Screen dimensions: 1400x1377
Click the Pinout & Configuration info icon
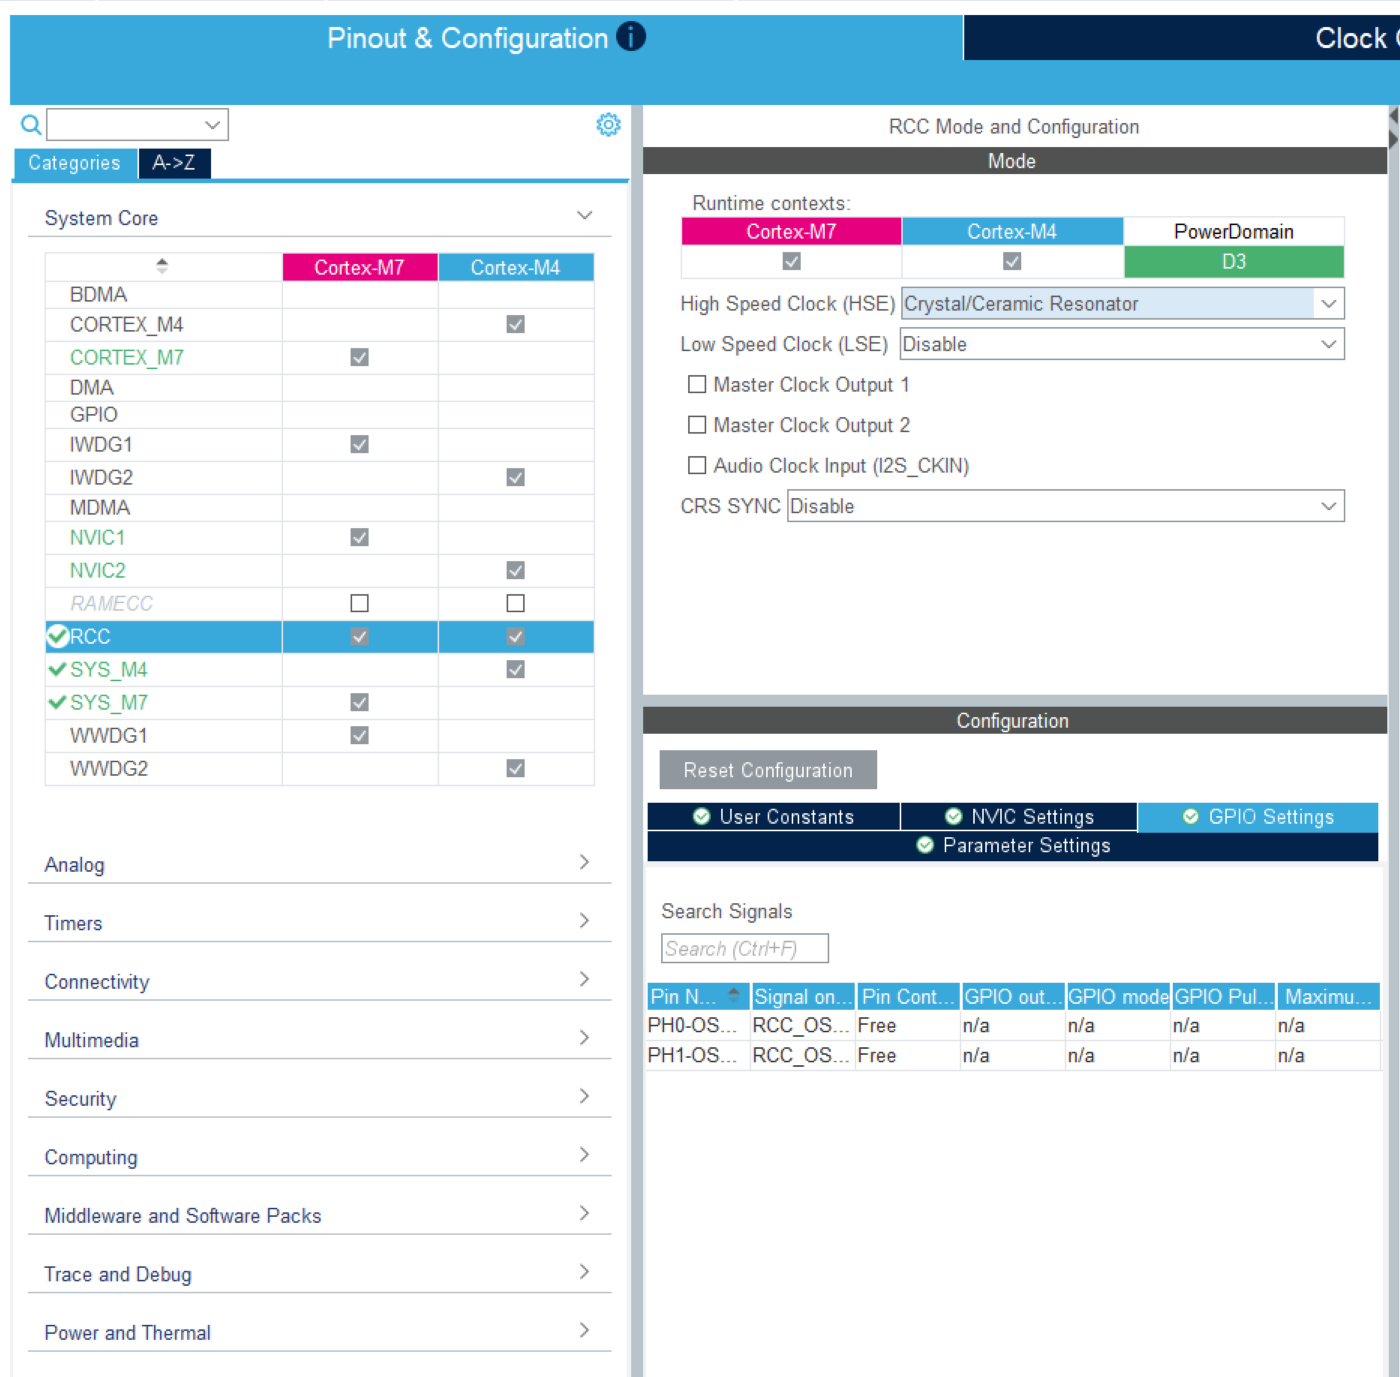631,37
